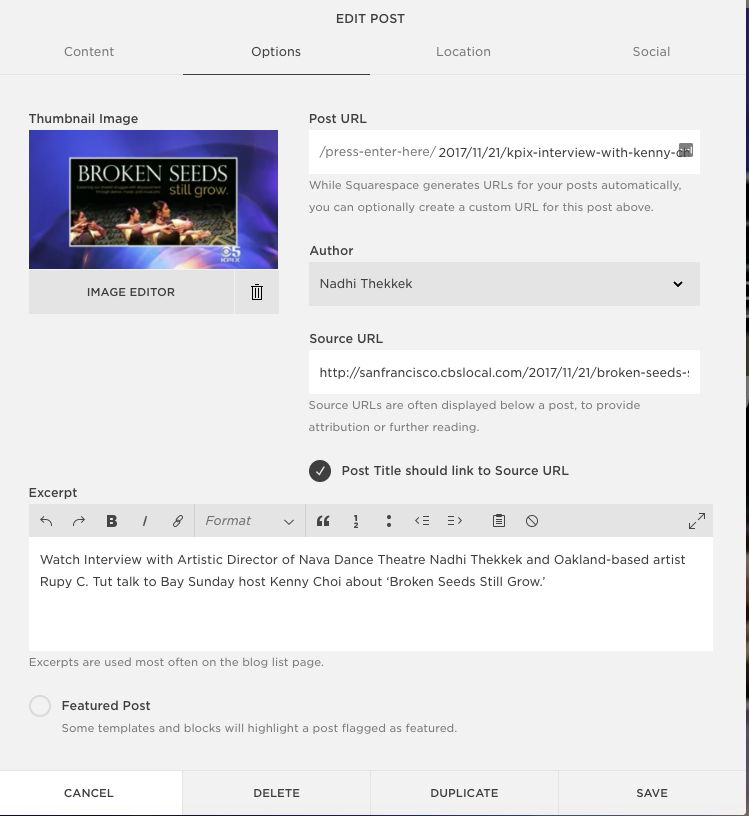Image resolution: width=749 pixels, height=816 pixels.
Task: Click into the Excerpt text area
Action: coord(371,594)
